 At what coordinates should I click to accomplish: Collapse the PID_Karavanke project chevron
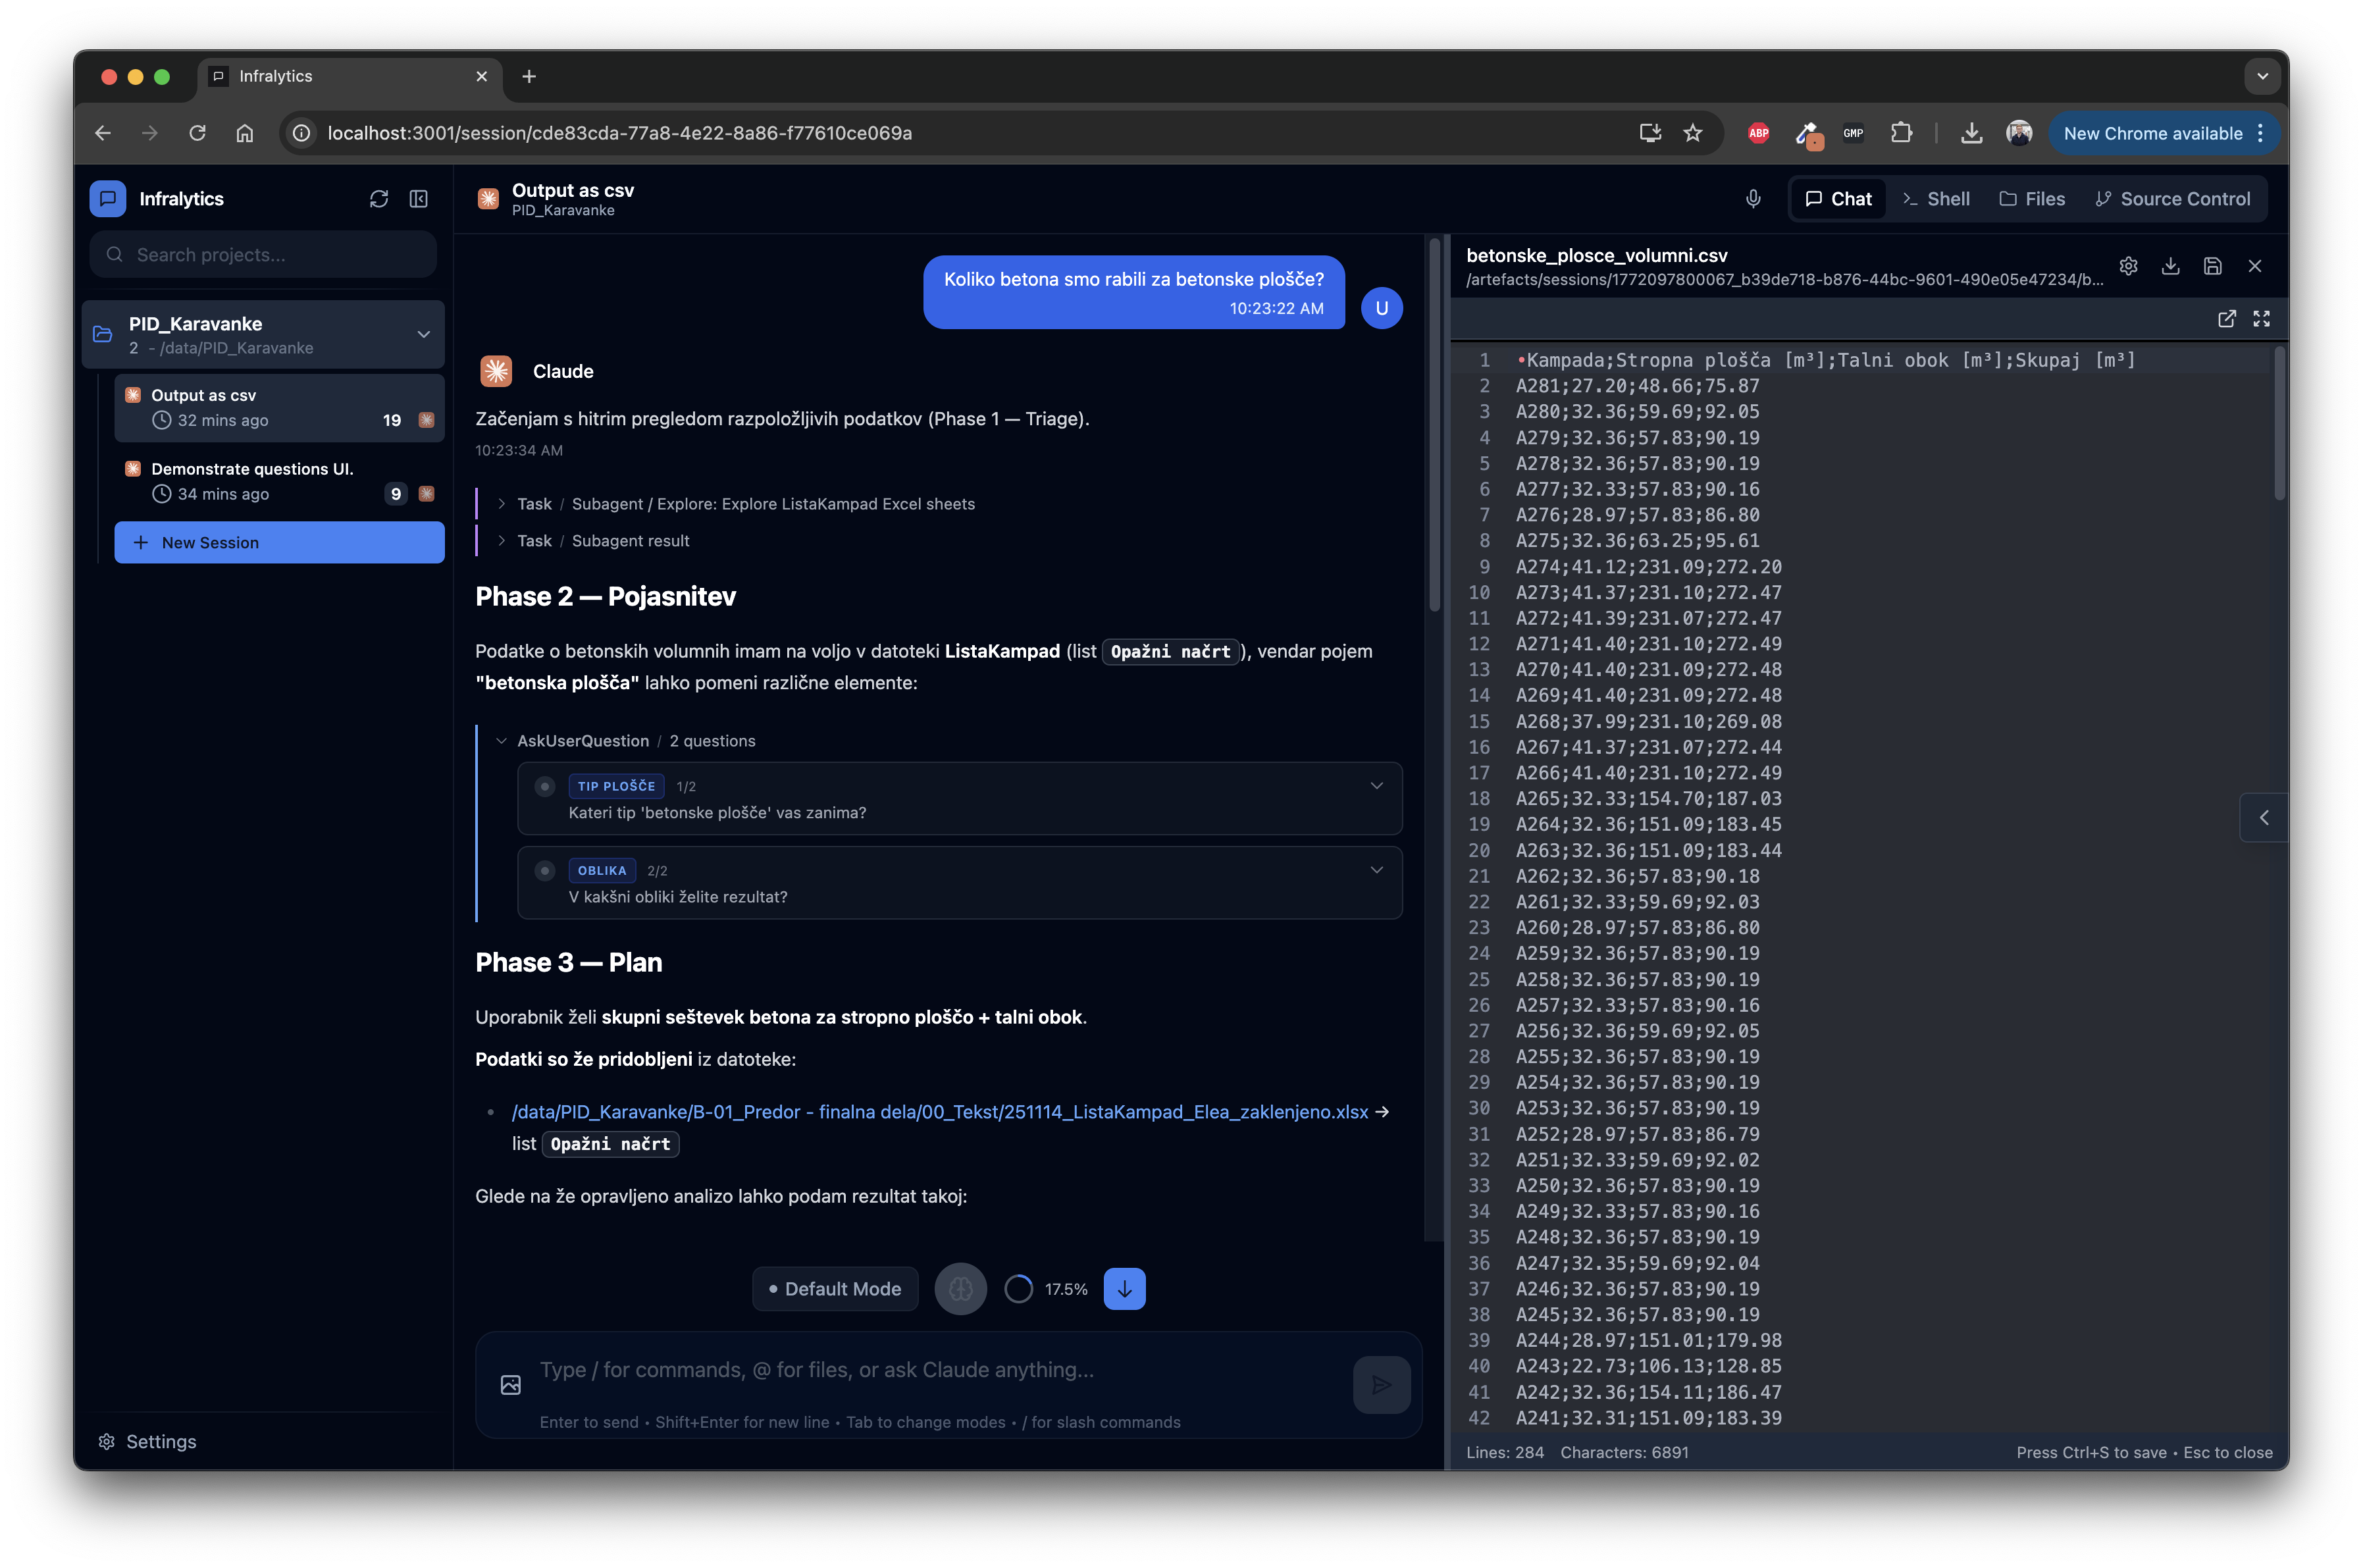coord(423,334)
